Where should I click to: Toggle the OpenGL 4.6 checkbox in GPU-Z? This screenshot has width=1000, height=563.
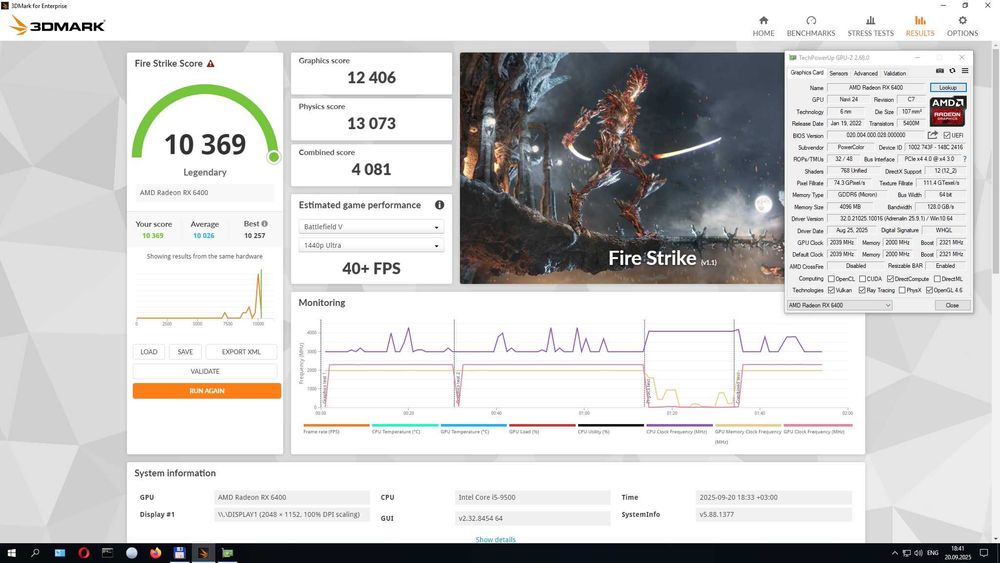click(930, 290)
